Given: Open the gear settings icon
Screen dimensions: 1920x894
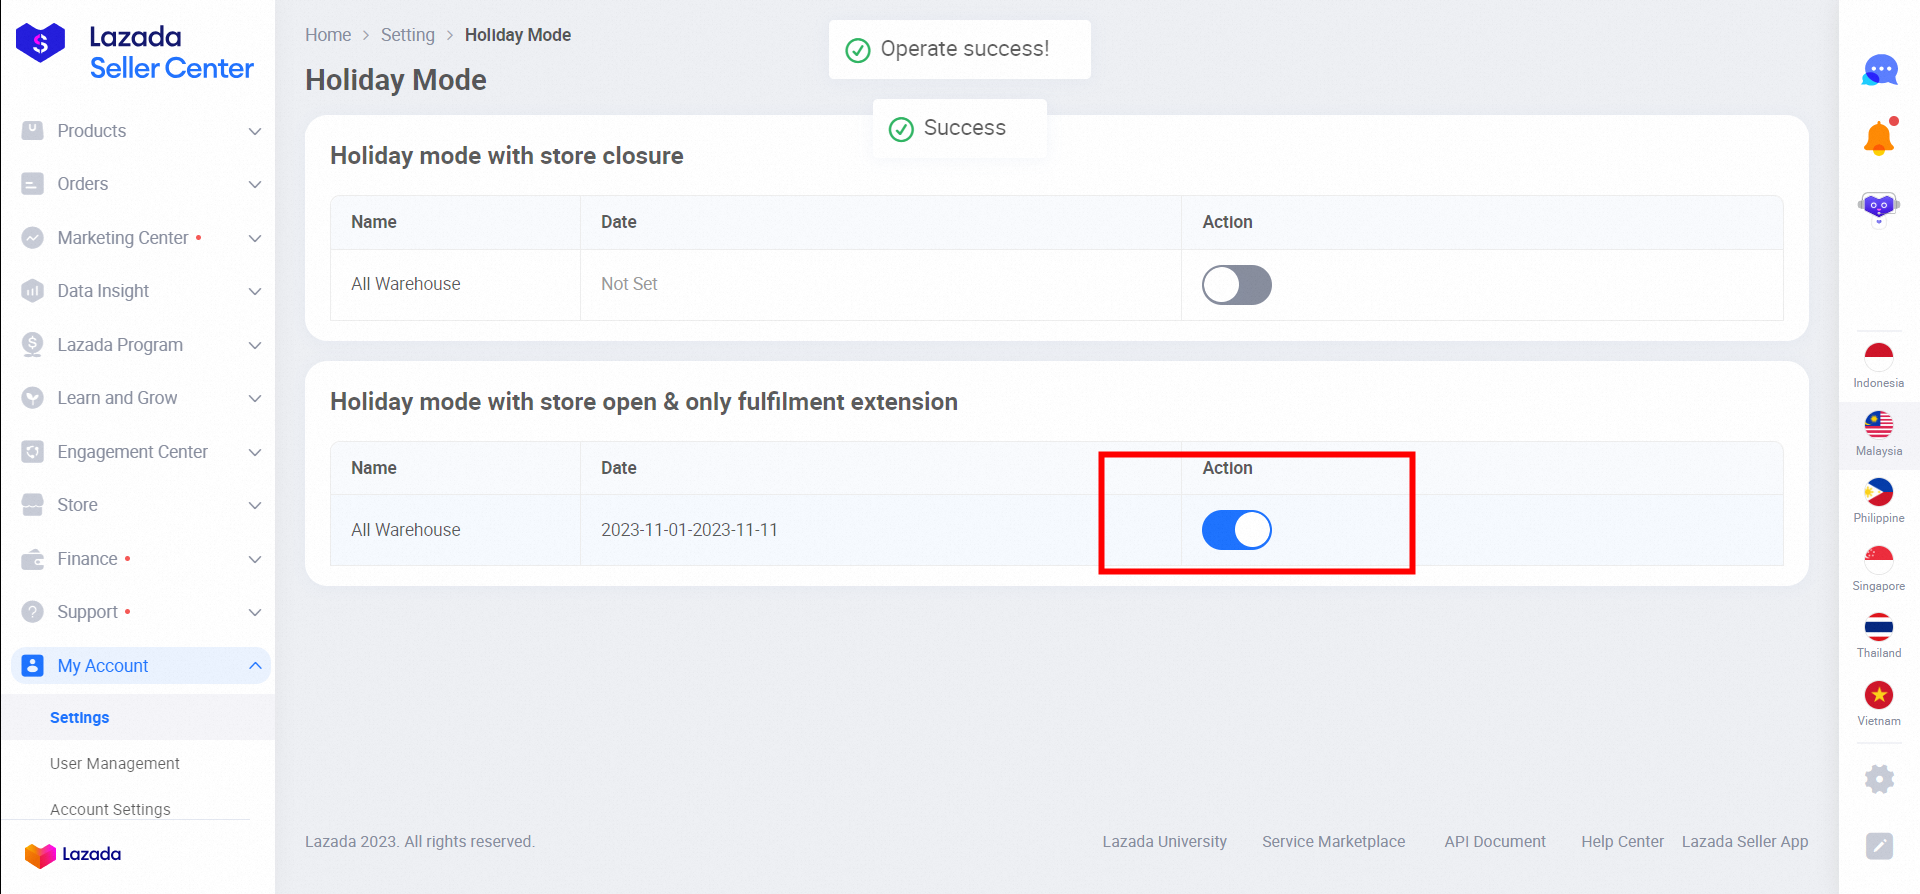Looking at the screenshot, I should click(x=1879, y=779).
